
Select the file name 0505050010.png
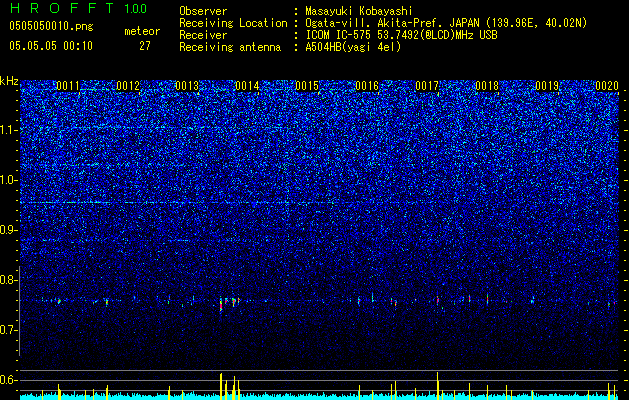pos(51,27)
